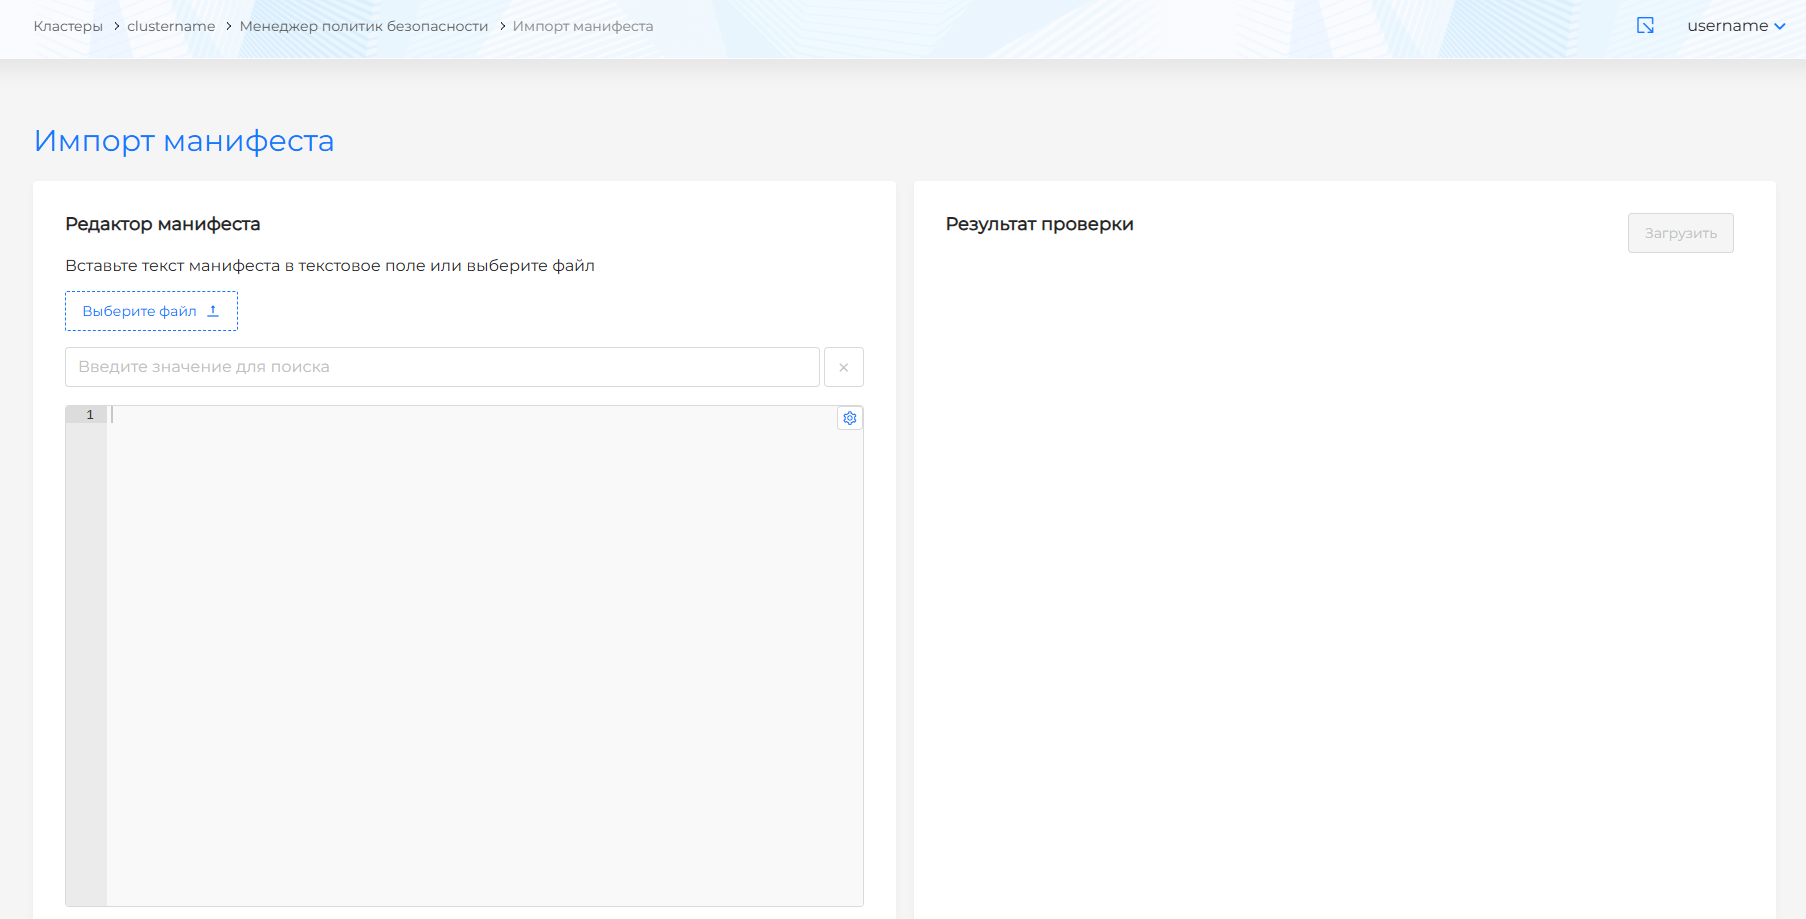Viewport: 1806px width, 919px height.
Task: Select Импорт манифеста breadcrumb item
Action: click(x=583, y=26)
